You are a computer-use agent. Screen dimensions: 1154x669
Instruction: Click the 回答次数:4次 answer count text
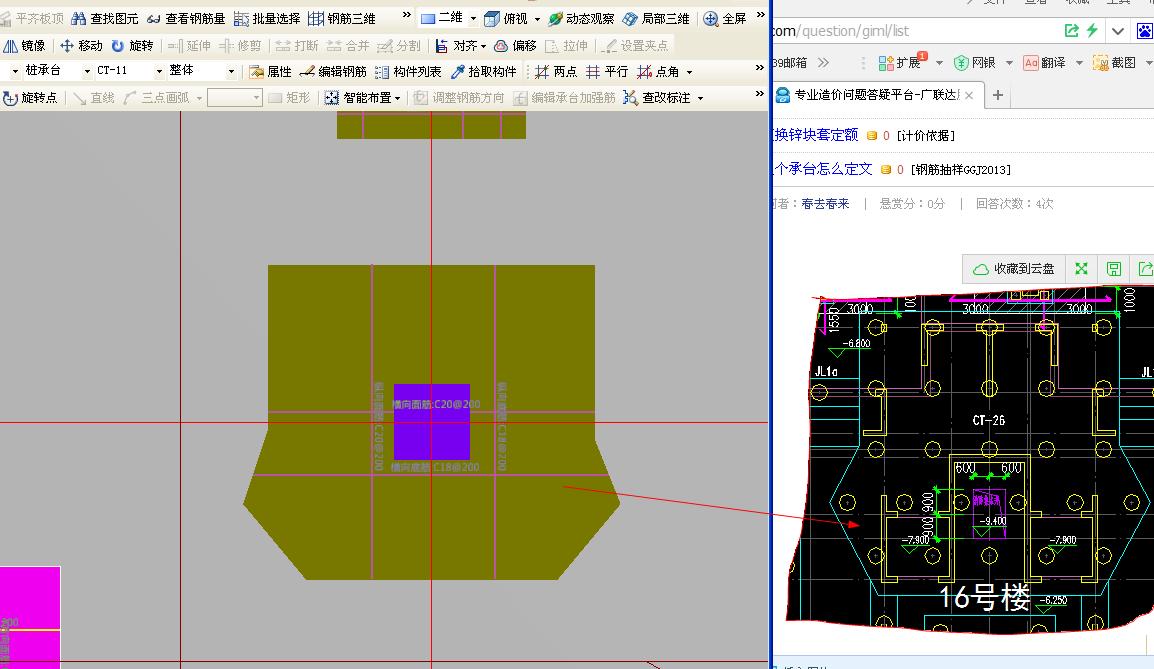(1014, 204)
